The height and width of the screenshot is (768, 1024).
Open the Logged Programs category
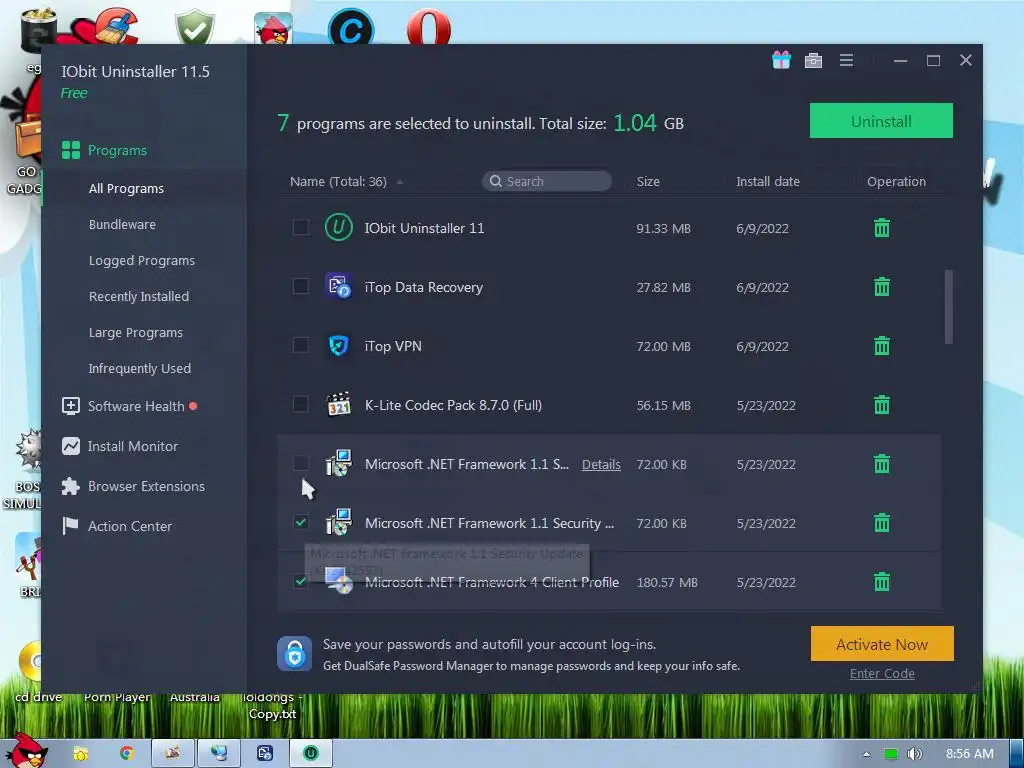click(142, 261)
